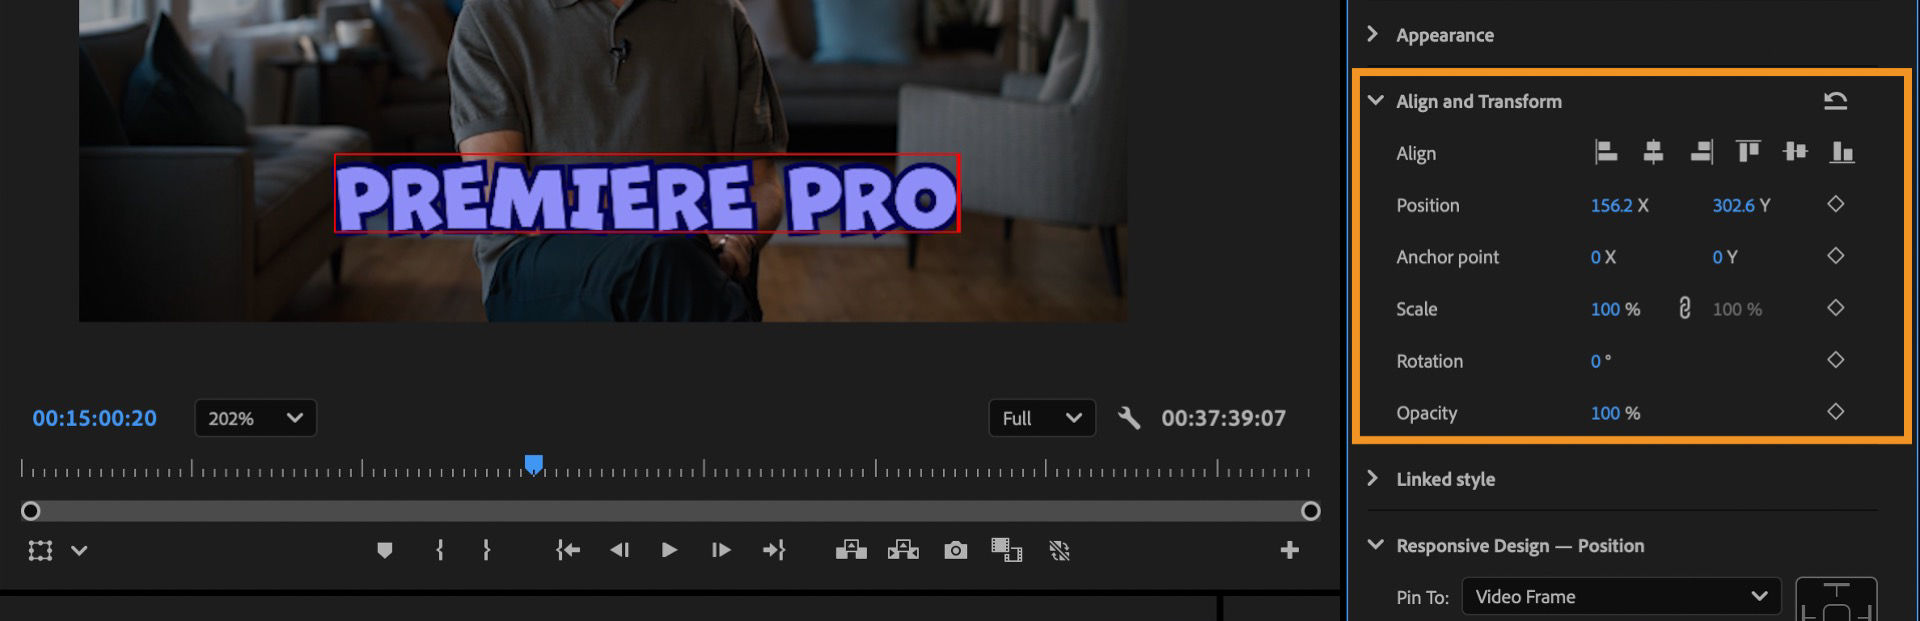Viewport: 1920px width, 621px height.
Task: Open Pin To Video Frame dropdown
Action: tap(1621, 596)
